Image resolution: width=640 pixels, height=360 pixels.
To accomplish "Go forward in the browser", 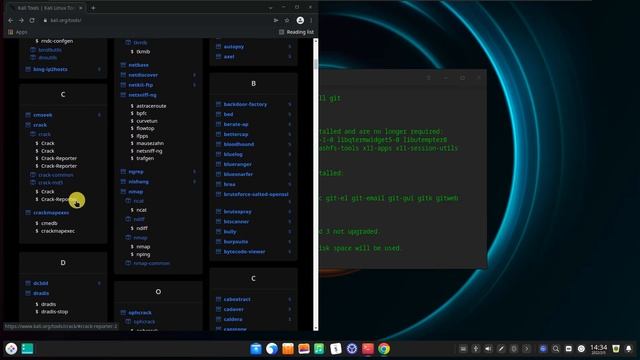I will (21, 20).
